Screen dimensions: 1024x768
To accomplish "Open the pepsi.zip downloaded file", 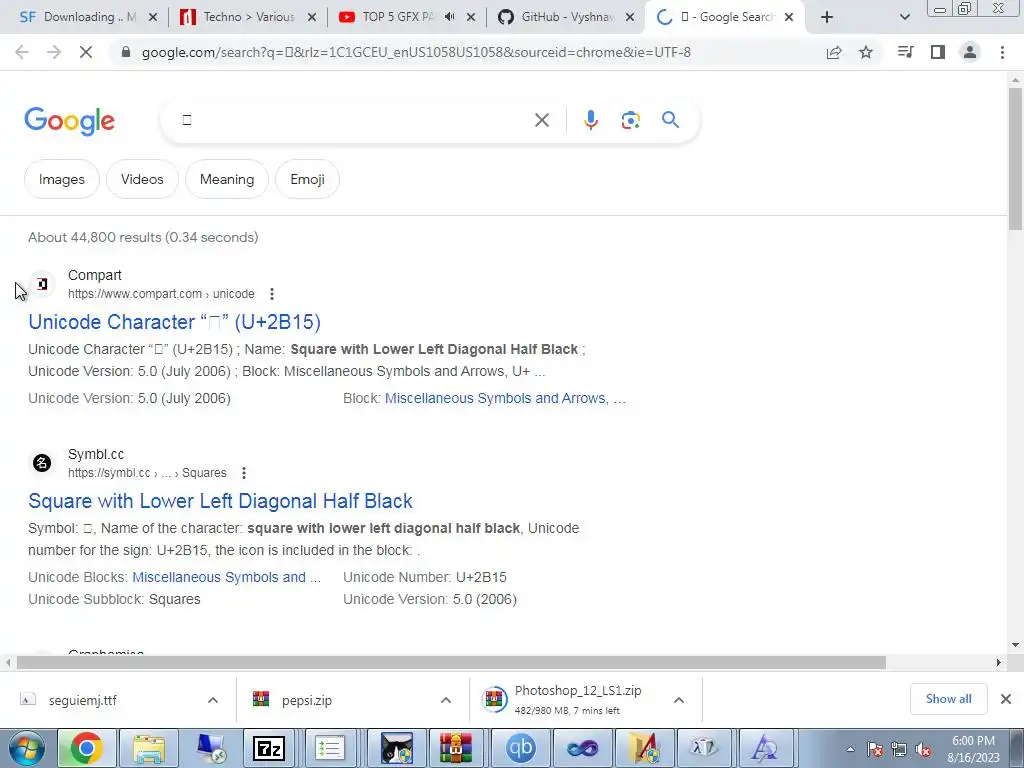I will (307, 701).
